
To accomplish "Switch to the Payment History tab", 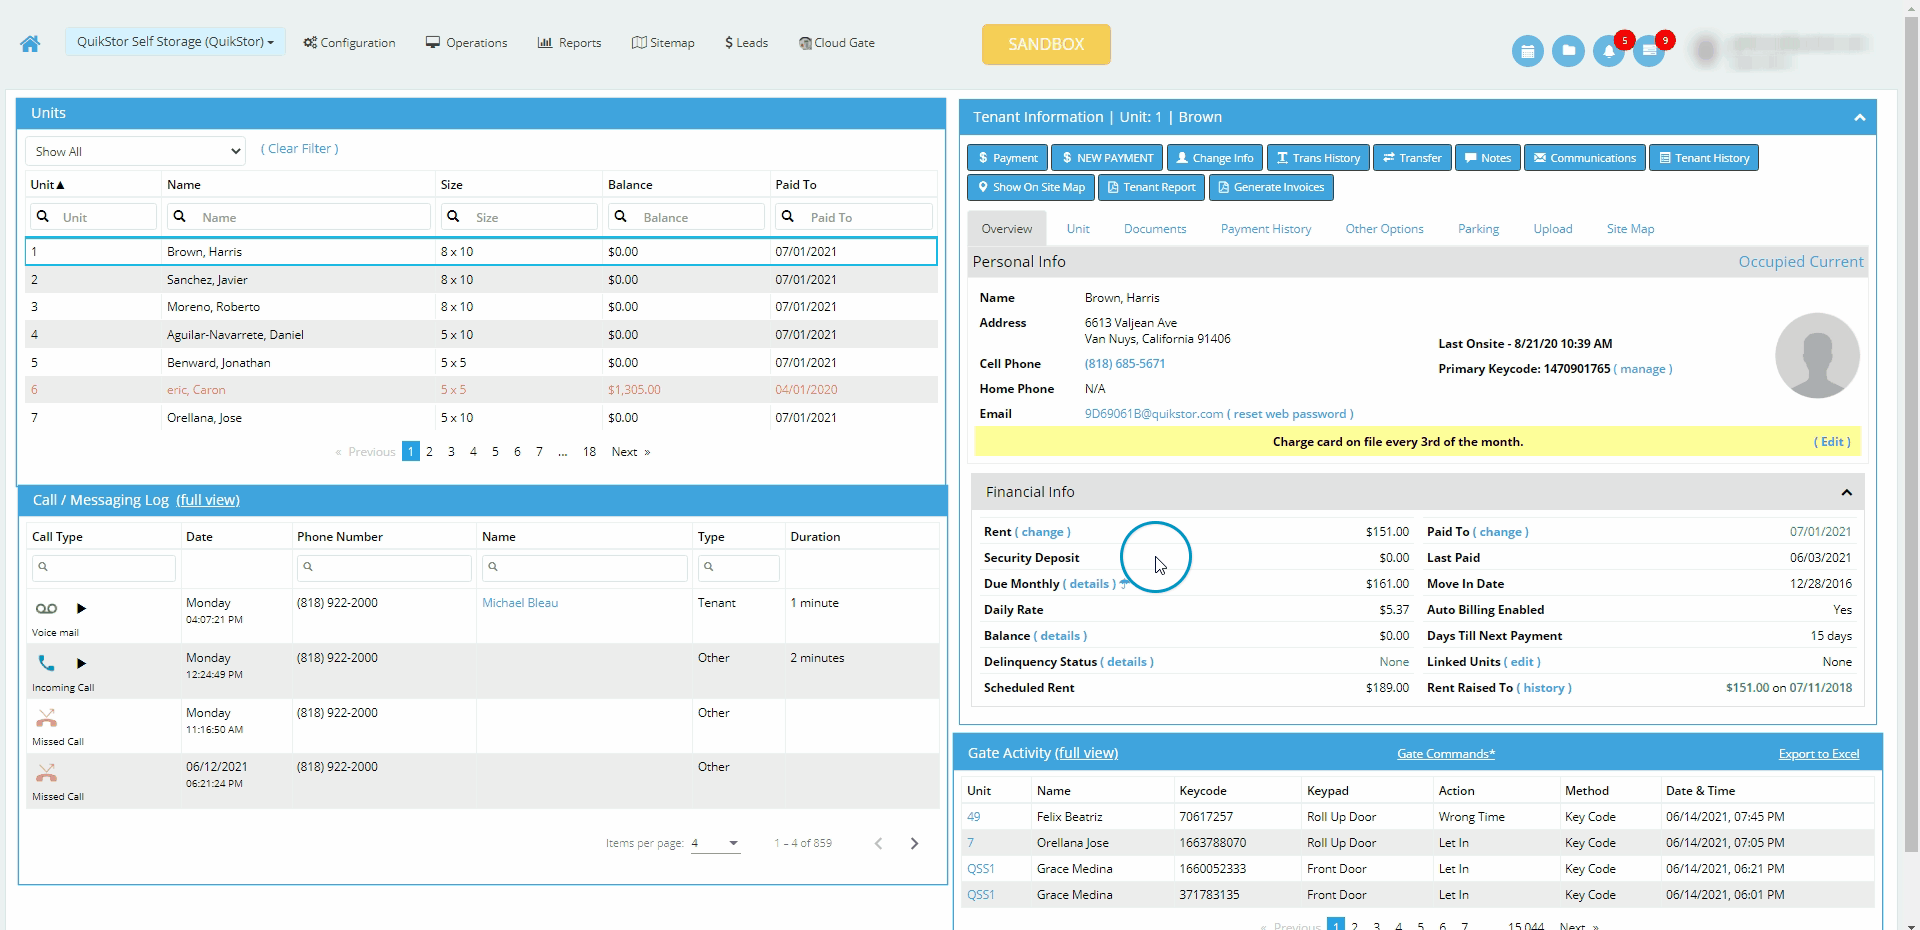I will (x=1265, y=229).
